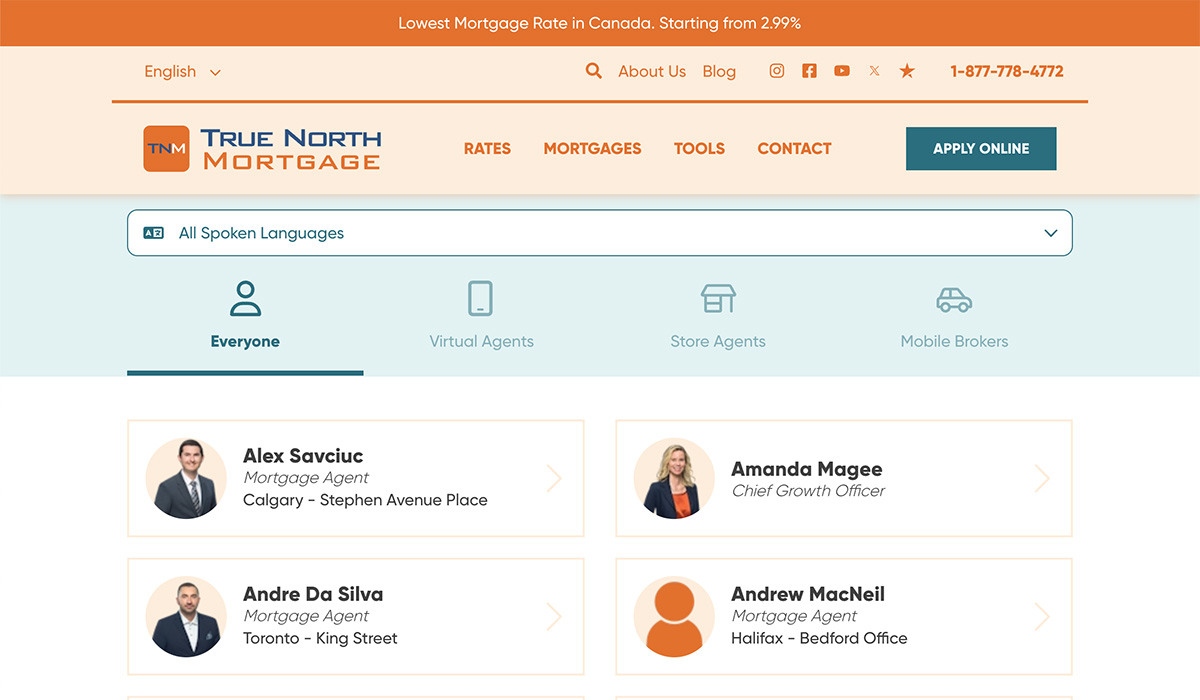Click Andre Da Silva's profile photo
1200x700 pixels.
(186, 617)
